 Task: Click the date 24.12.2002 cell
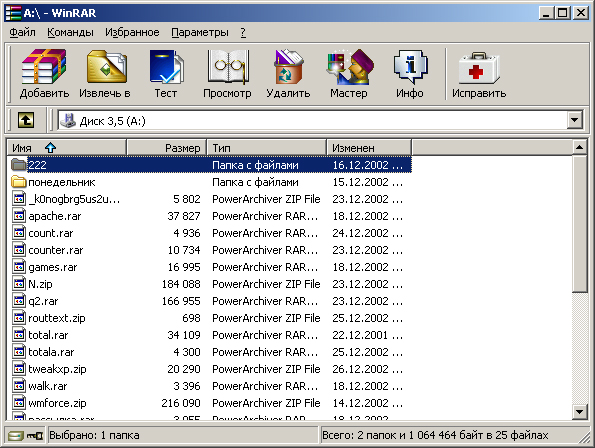pyautogui.click(x=367, y=233)
